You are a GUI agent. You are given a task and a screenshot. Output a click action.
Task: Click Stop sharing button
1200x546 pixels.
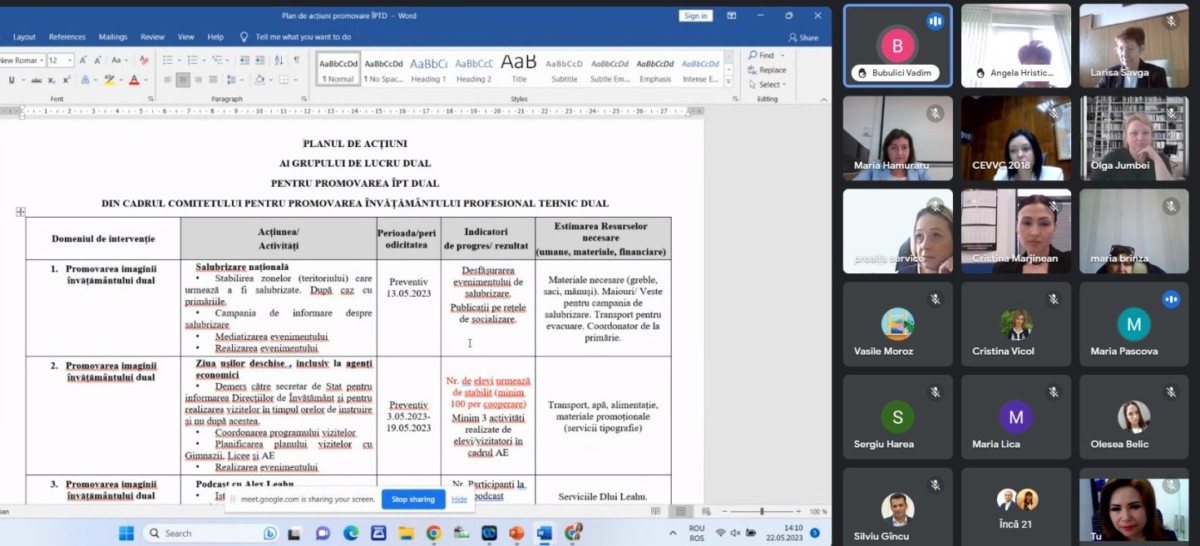413,499
